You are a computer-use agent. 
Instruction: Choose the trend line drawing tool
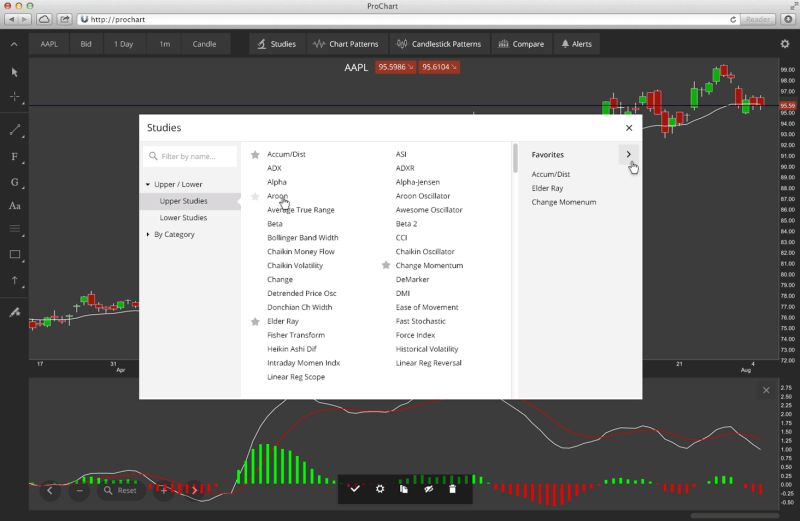click(x=14, y=130)
